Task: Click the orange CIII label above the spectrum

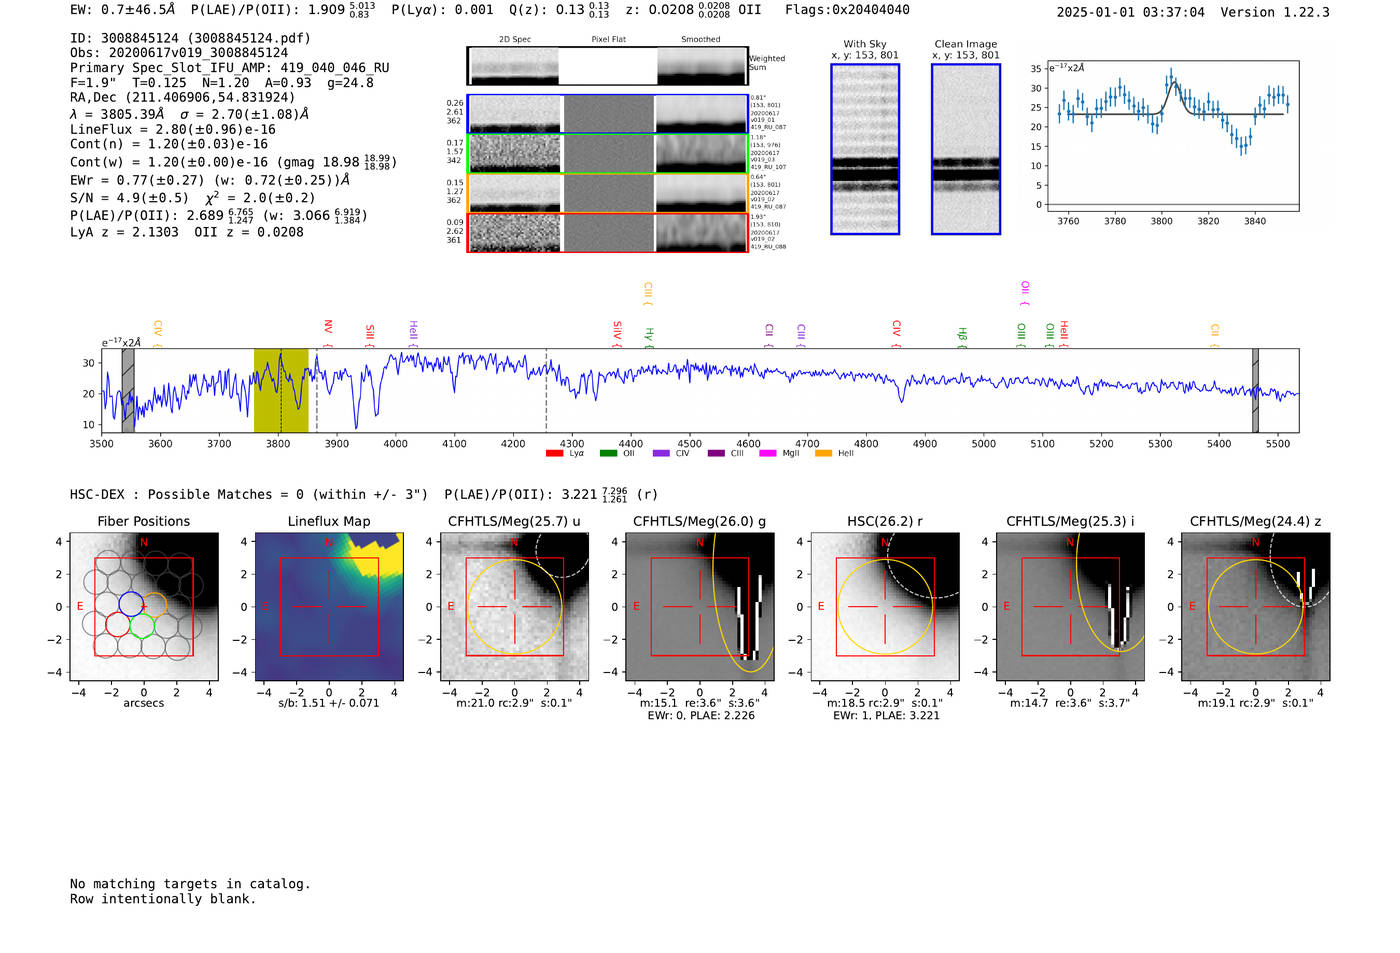Action: click(x=648, y=292)
